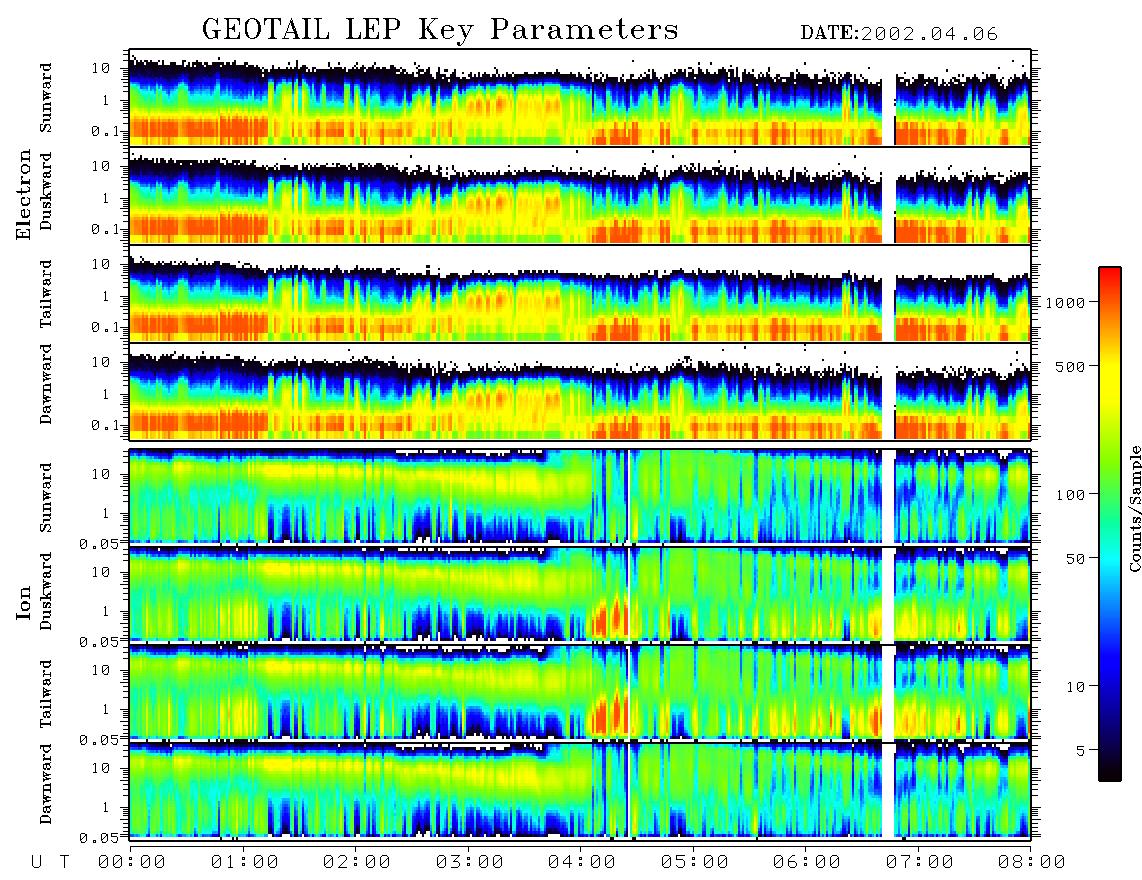Image resolution: width=1142 pixels, height=880 pixels.
Task: Click the Sunward label of the Ion group
Action: point(46,497)
